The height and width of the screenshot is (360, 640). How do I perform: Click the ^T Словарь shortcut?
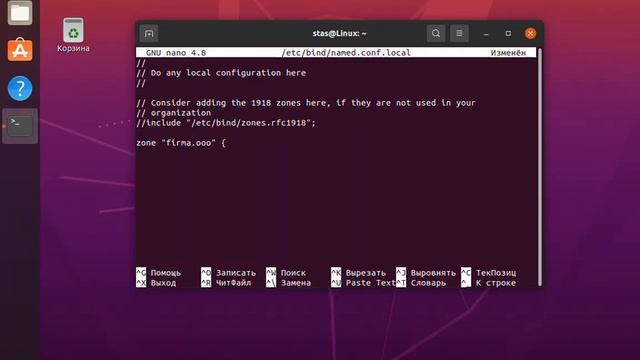421,283
